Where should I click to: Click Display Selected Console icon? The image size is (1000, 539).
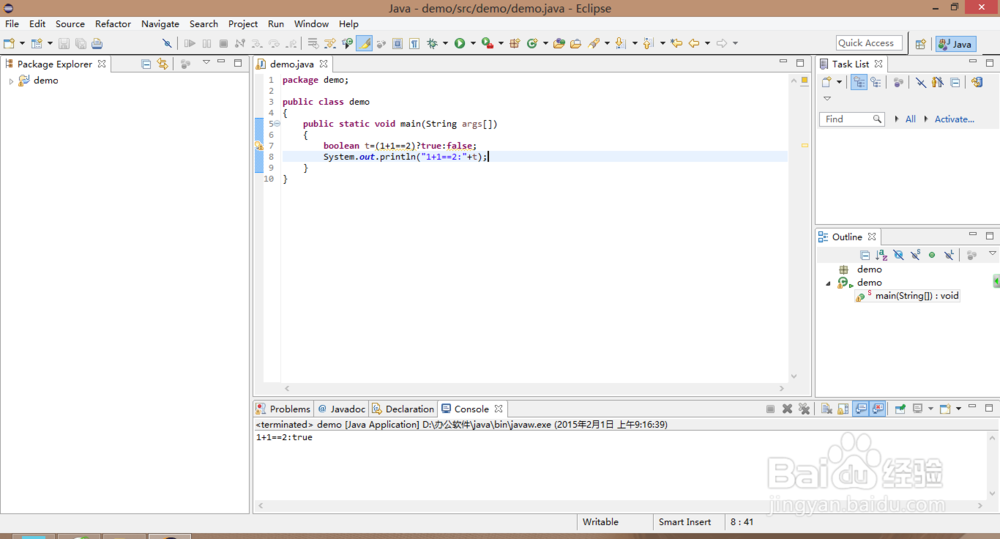918,409
